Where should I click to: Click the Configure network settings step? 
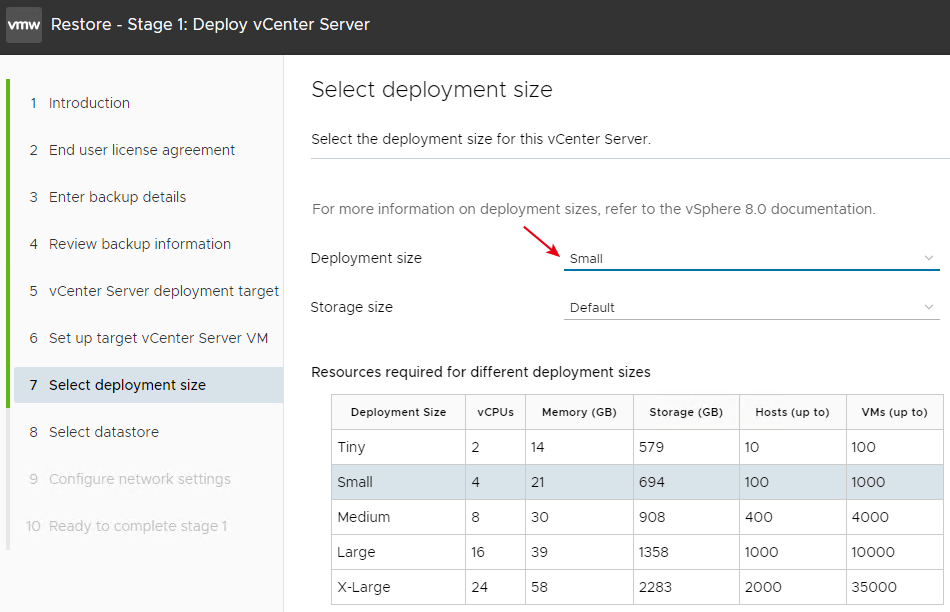pos(139,479)
